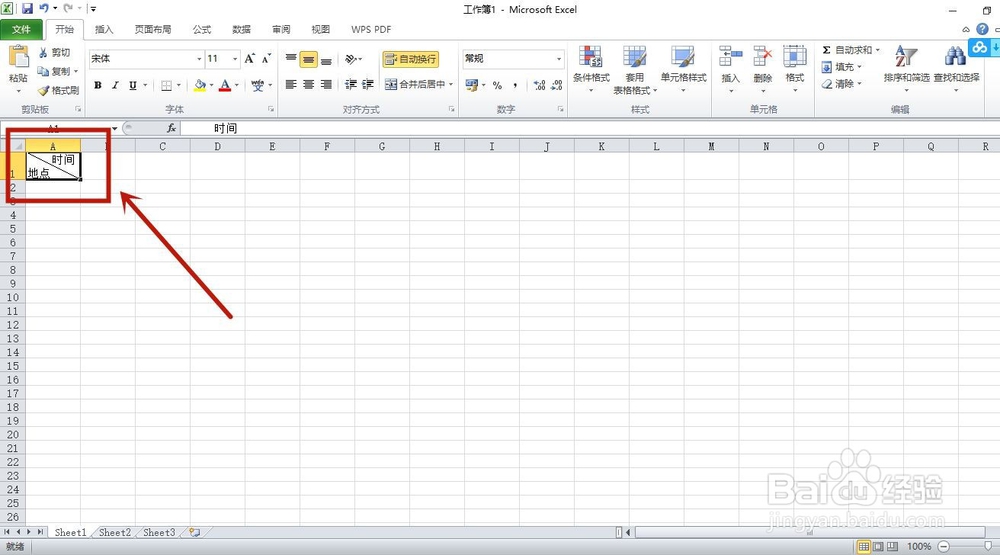Click Insert cells (插入) icon
Image resolution: width=1000 pixels, height=555 pixels.
730,57
